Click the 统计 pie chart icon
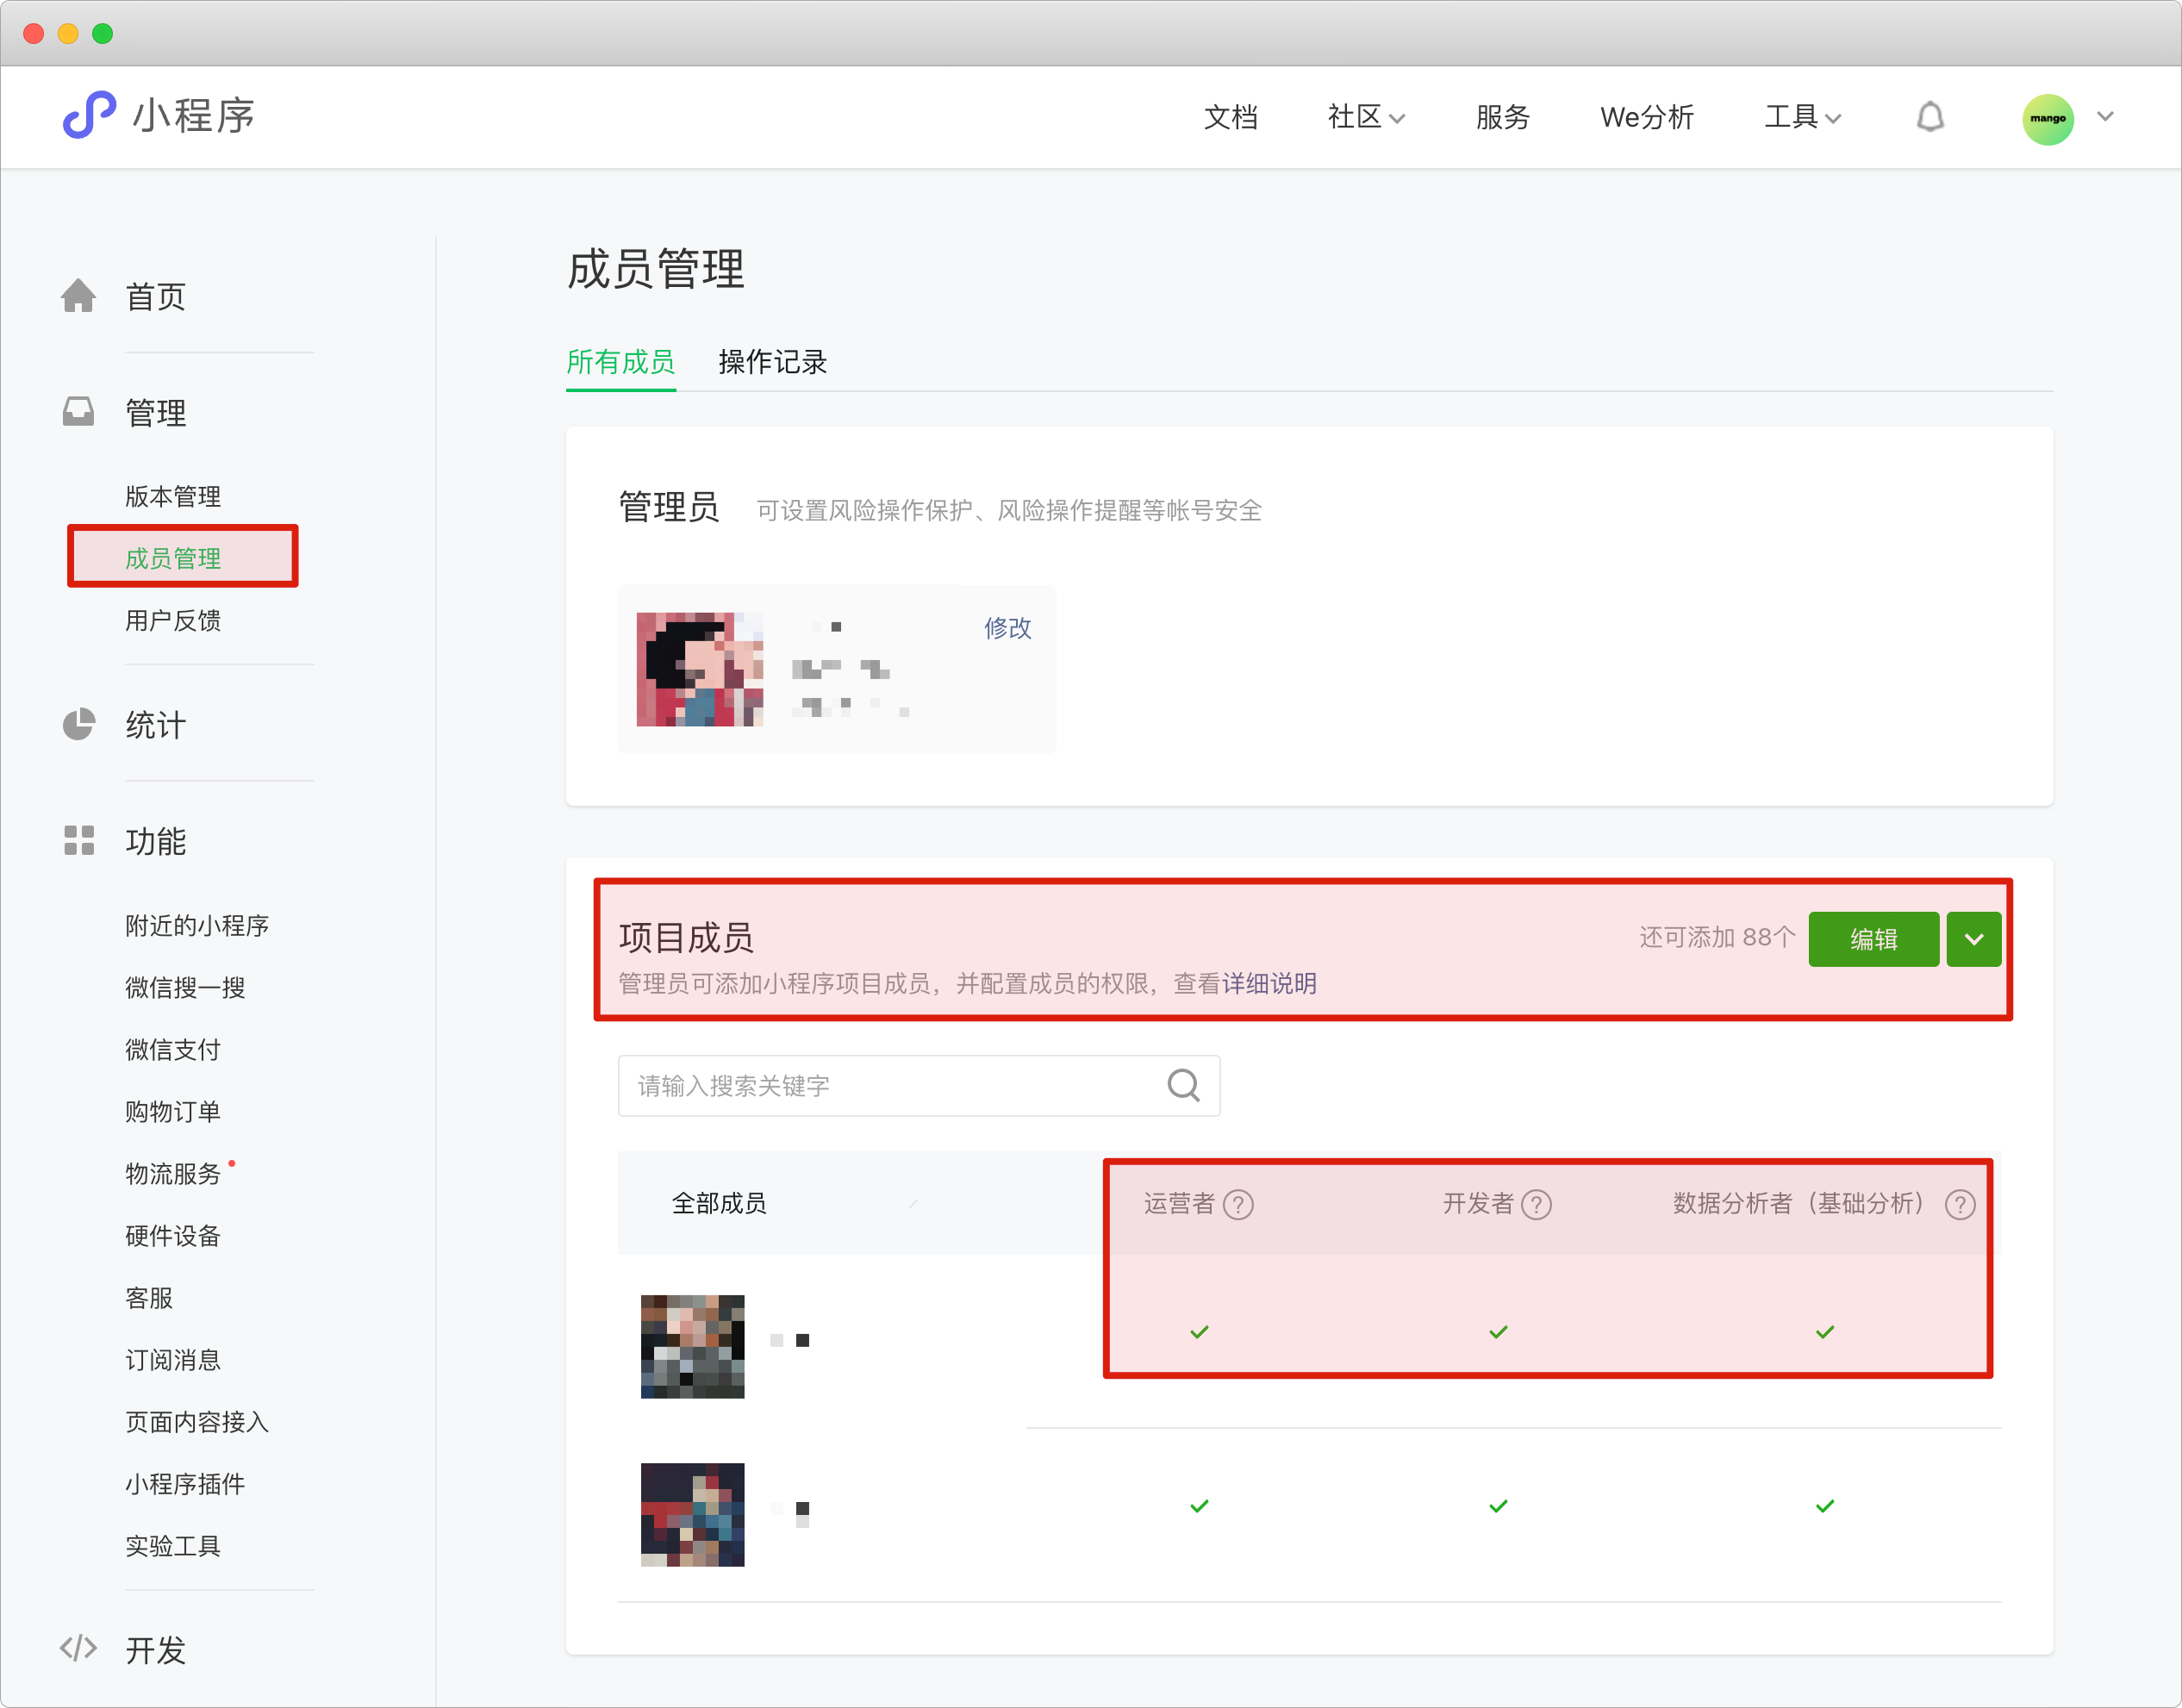Screen dimensions: 2182x1708 coord(78,724)
